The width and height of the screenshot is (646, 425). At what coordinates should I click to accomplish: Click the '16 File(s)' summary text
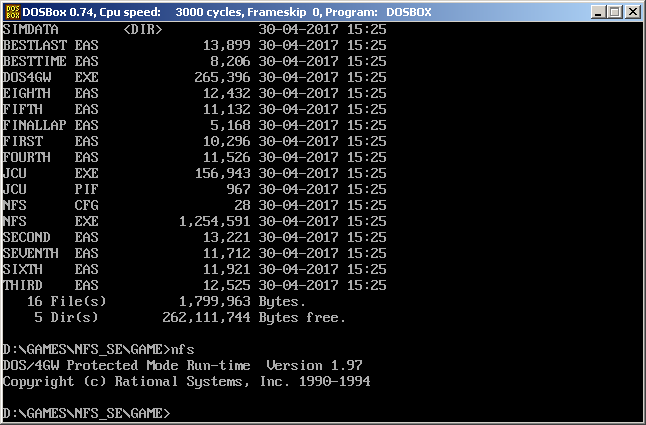click(x=67, y=301)
